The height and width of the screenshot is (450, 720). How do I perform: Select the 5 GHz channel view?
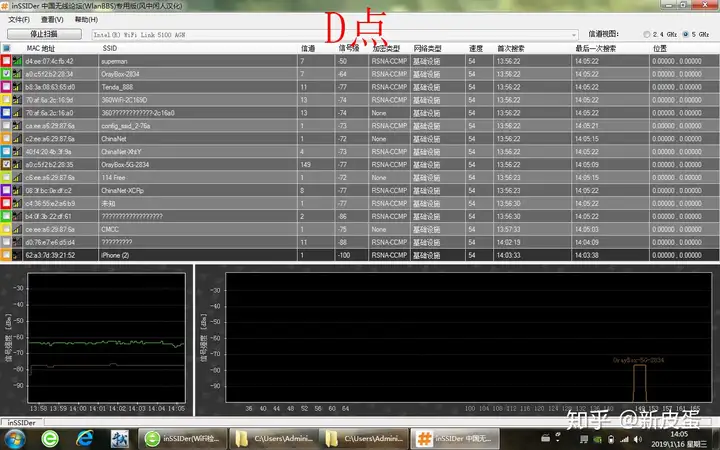pos(686,34)
